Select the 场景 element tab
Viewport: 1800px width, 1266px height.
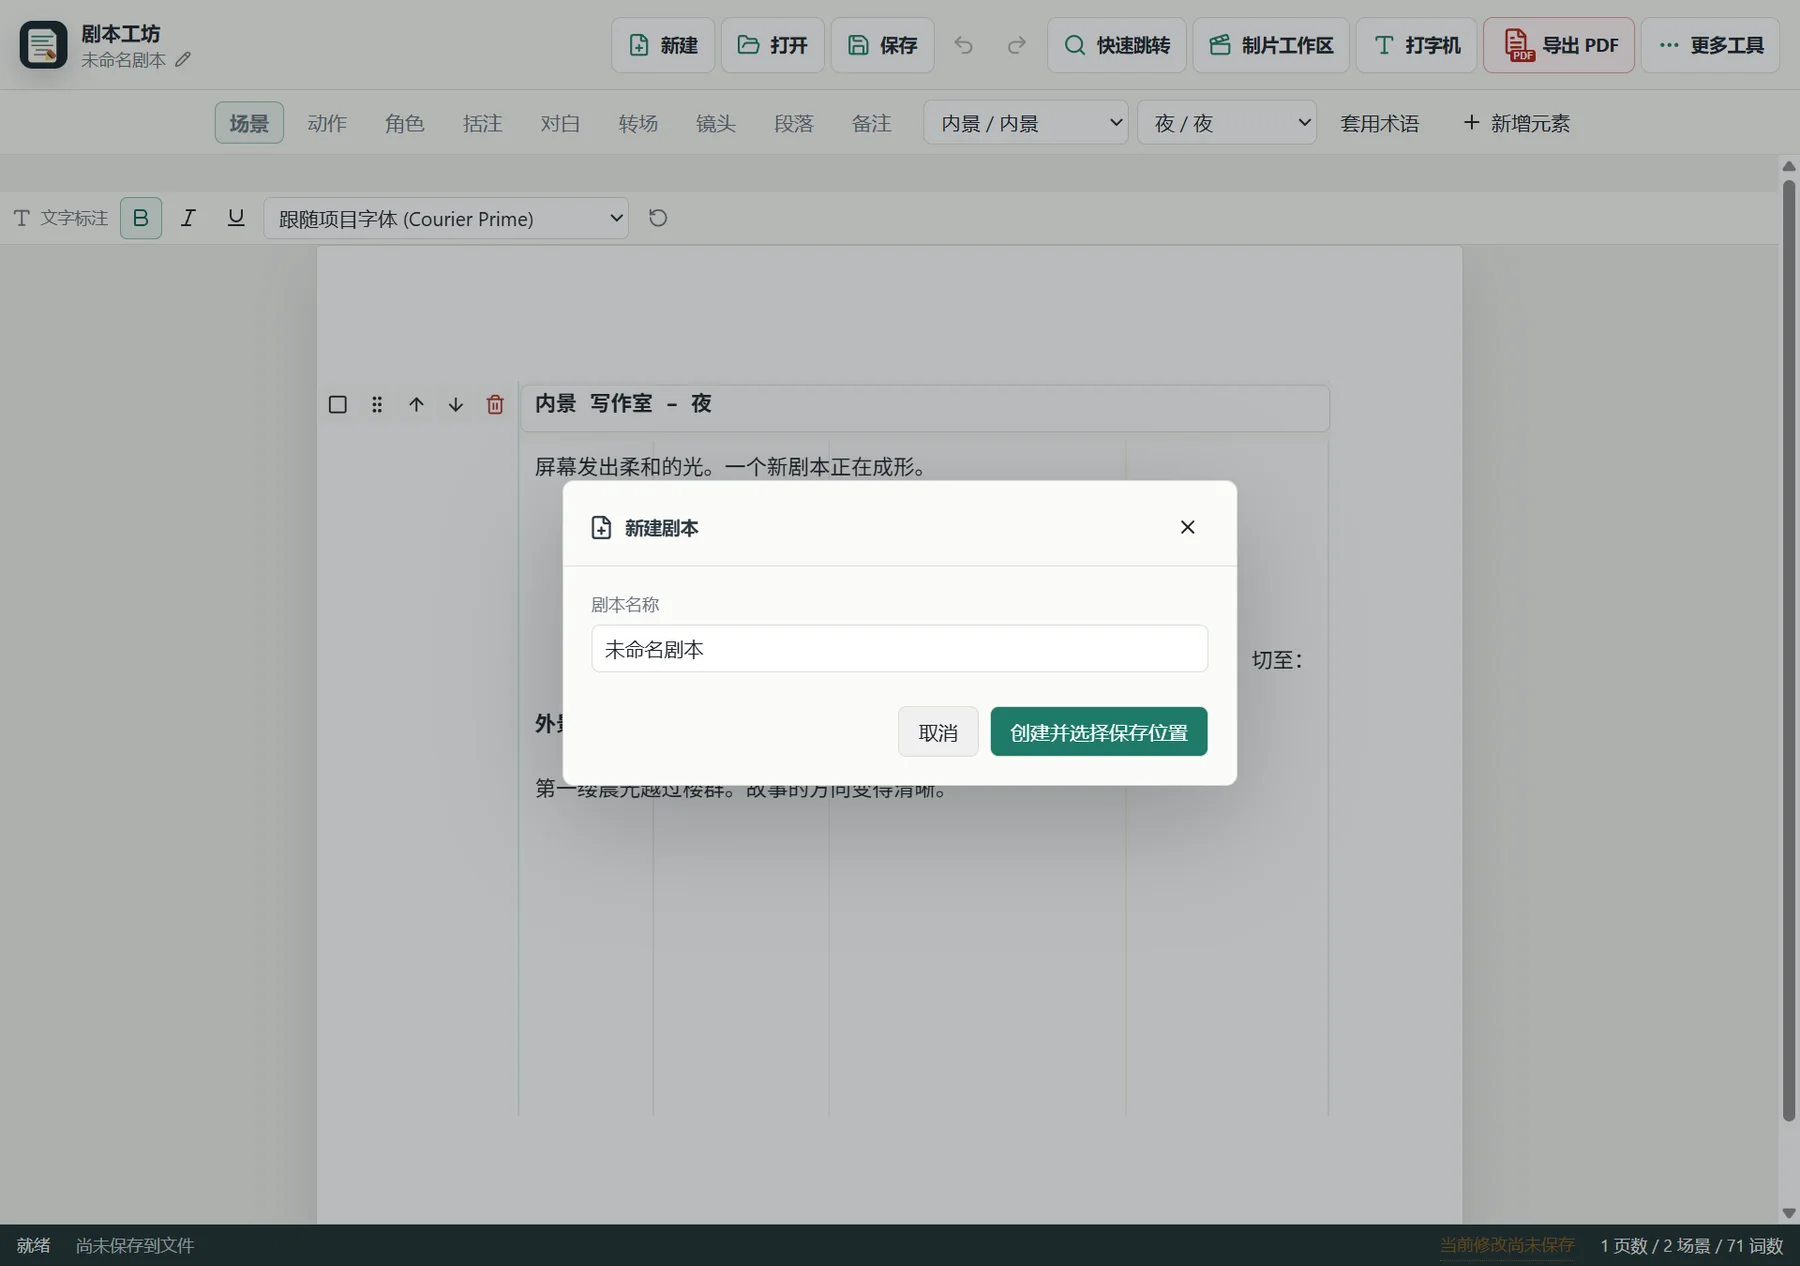coord(249,123)
